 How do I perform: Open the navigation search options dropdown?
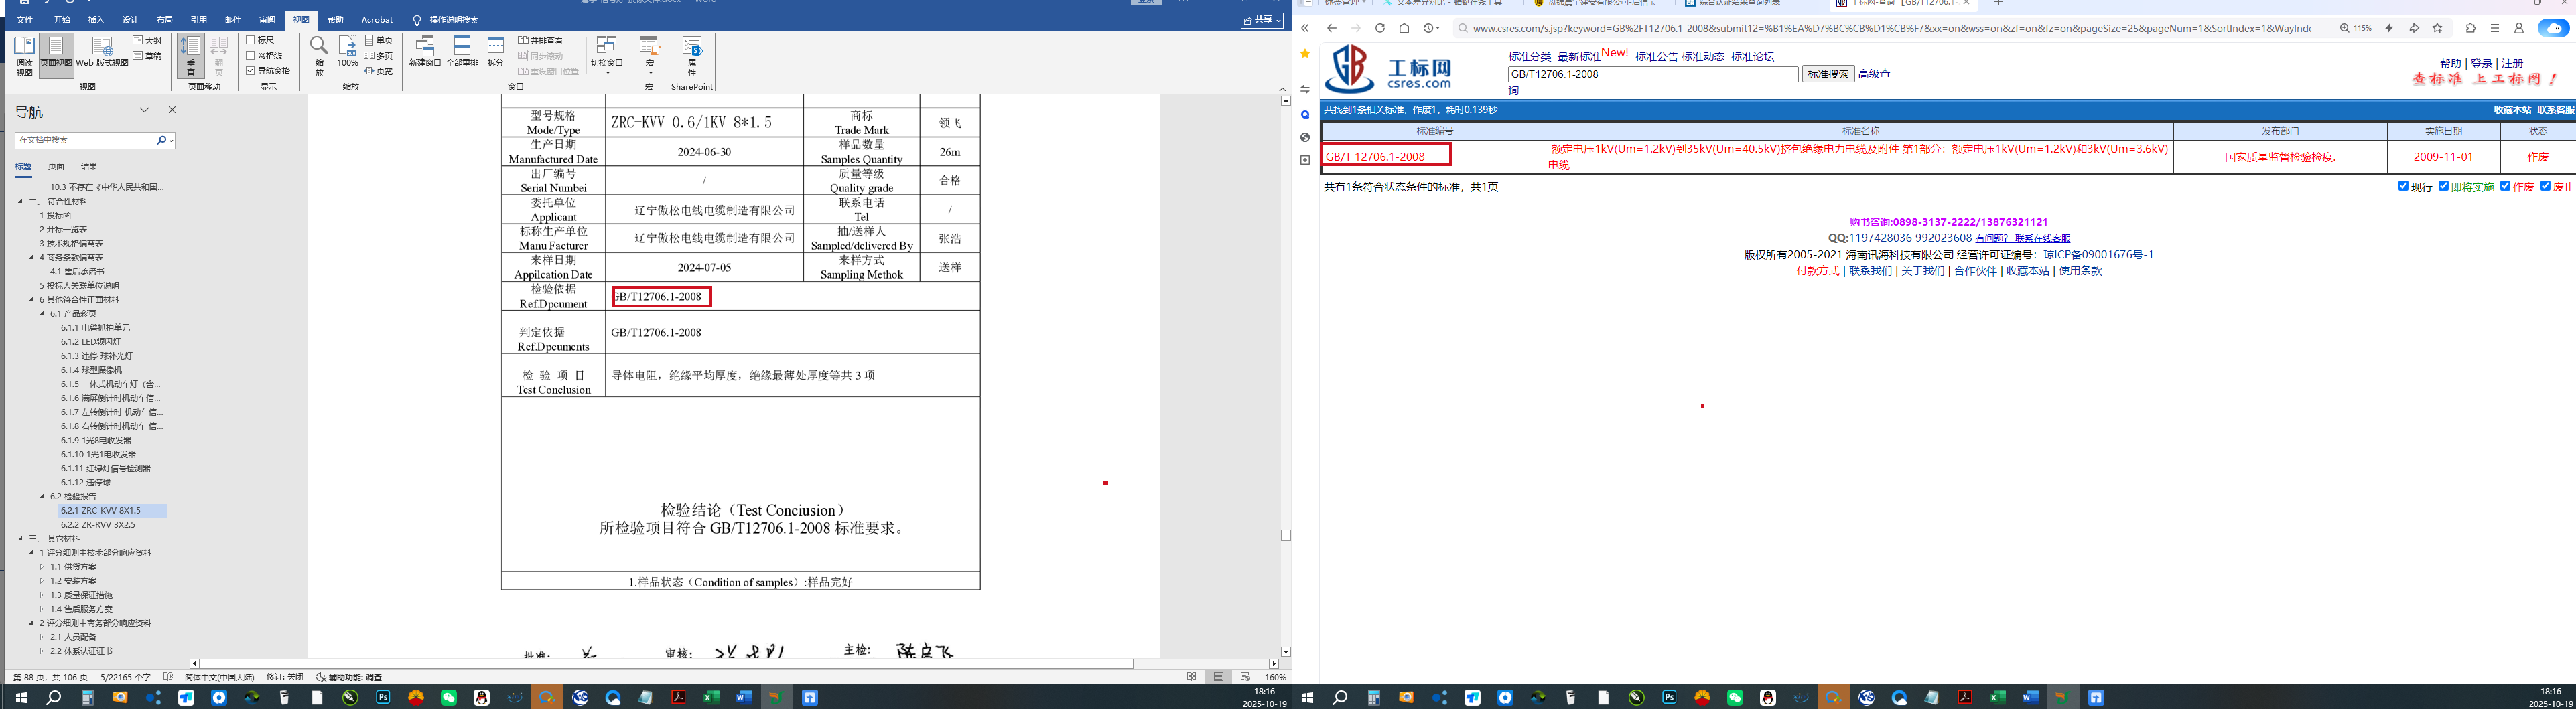point(172,140)
